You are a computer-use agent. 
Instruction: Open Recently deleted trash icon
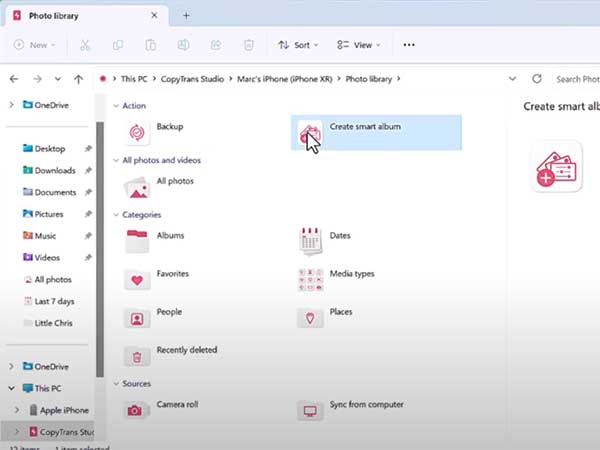pos(136,355)
